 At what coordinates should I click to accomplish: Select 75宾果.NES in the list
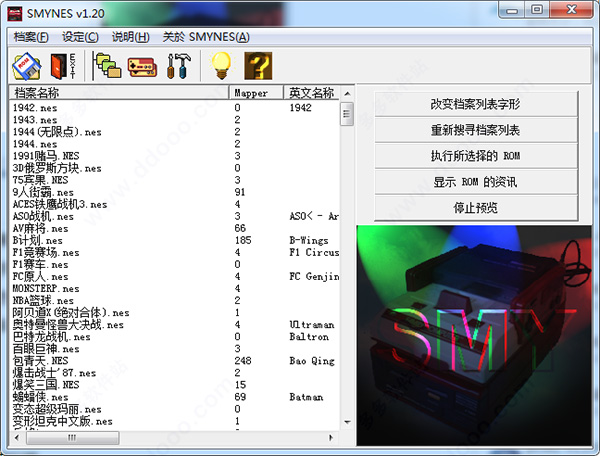coord(41,180)
